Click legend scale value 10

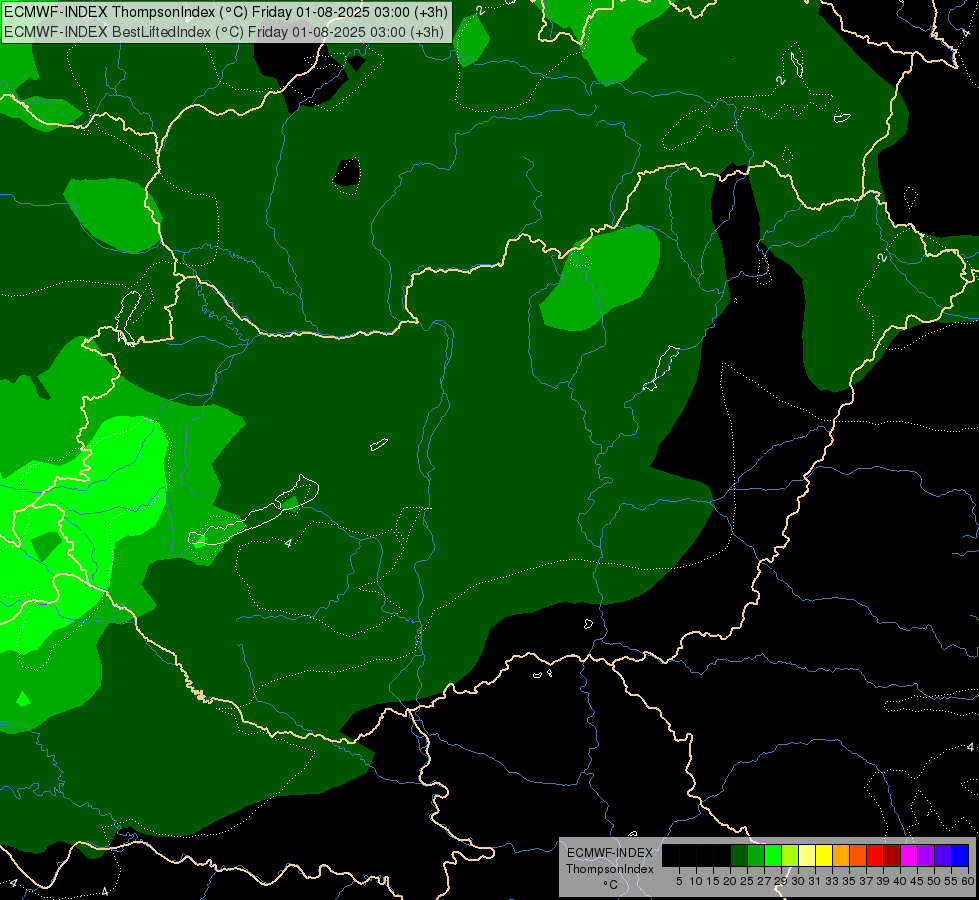tap(696, 881)
